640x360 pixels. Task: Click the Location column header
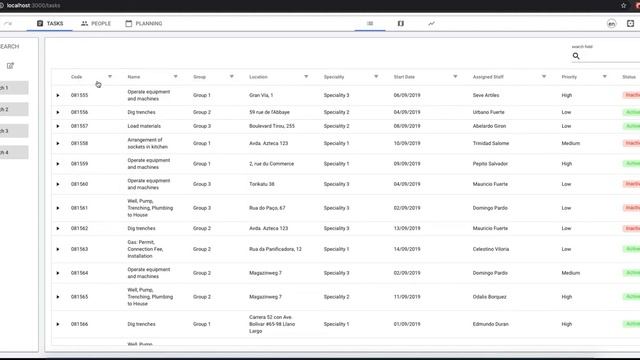coord(258,77)
